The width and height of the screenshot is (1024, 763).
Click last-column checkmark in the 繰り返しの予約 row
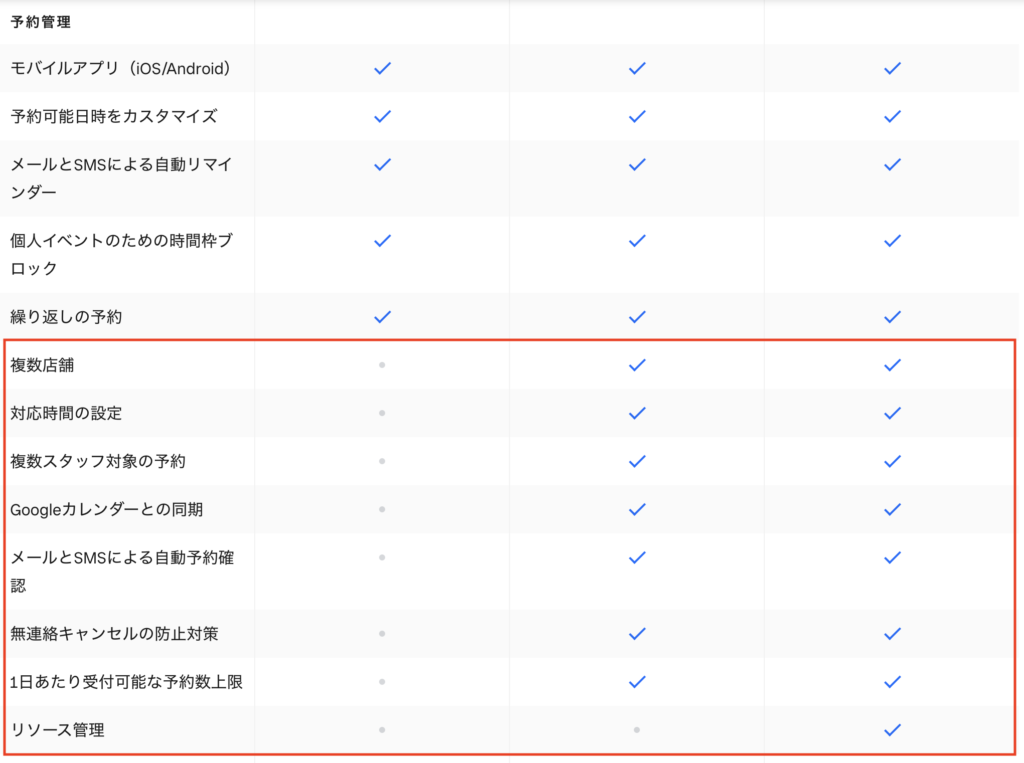[x=893, y=316]
